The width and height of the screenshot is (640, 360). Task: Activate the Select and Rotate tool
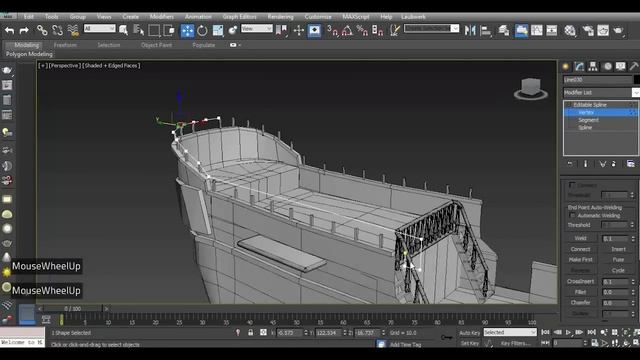pos(202,30)
